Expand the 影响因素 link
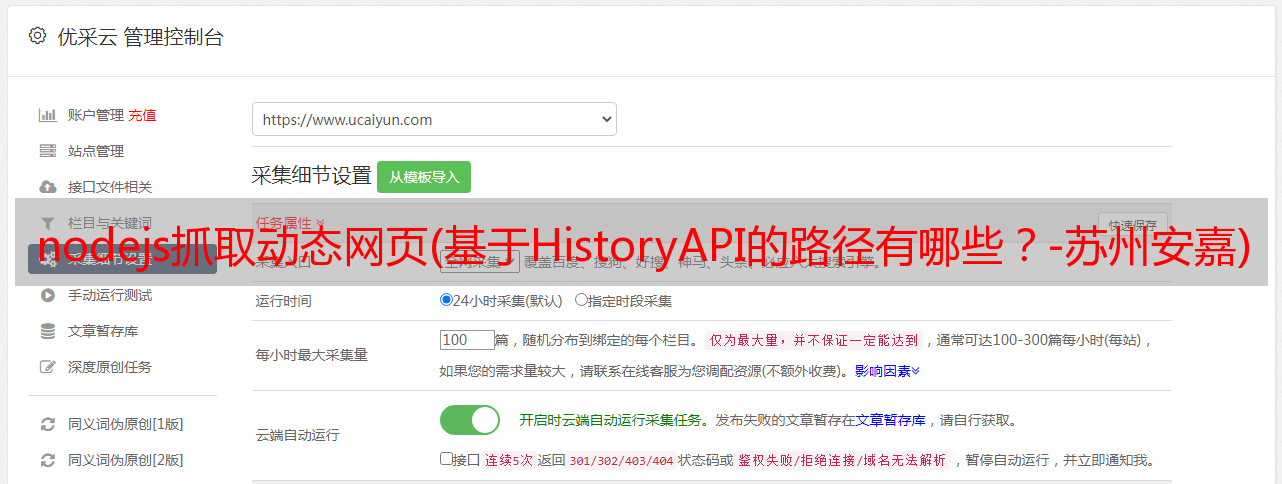 [887, 370]
